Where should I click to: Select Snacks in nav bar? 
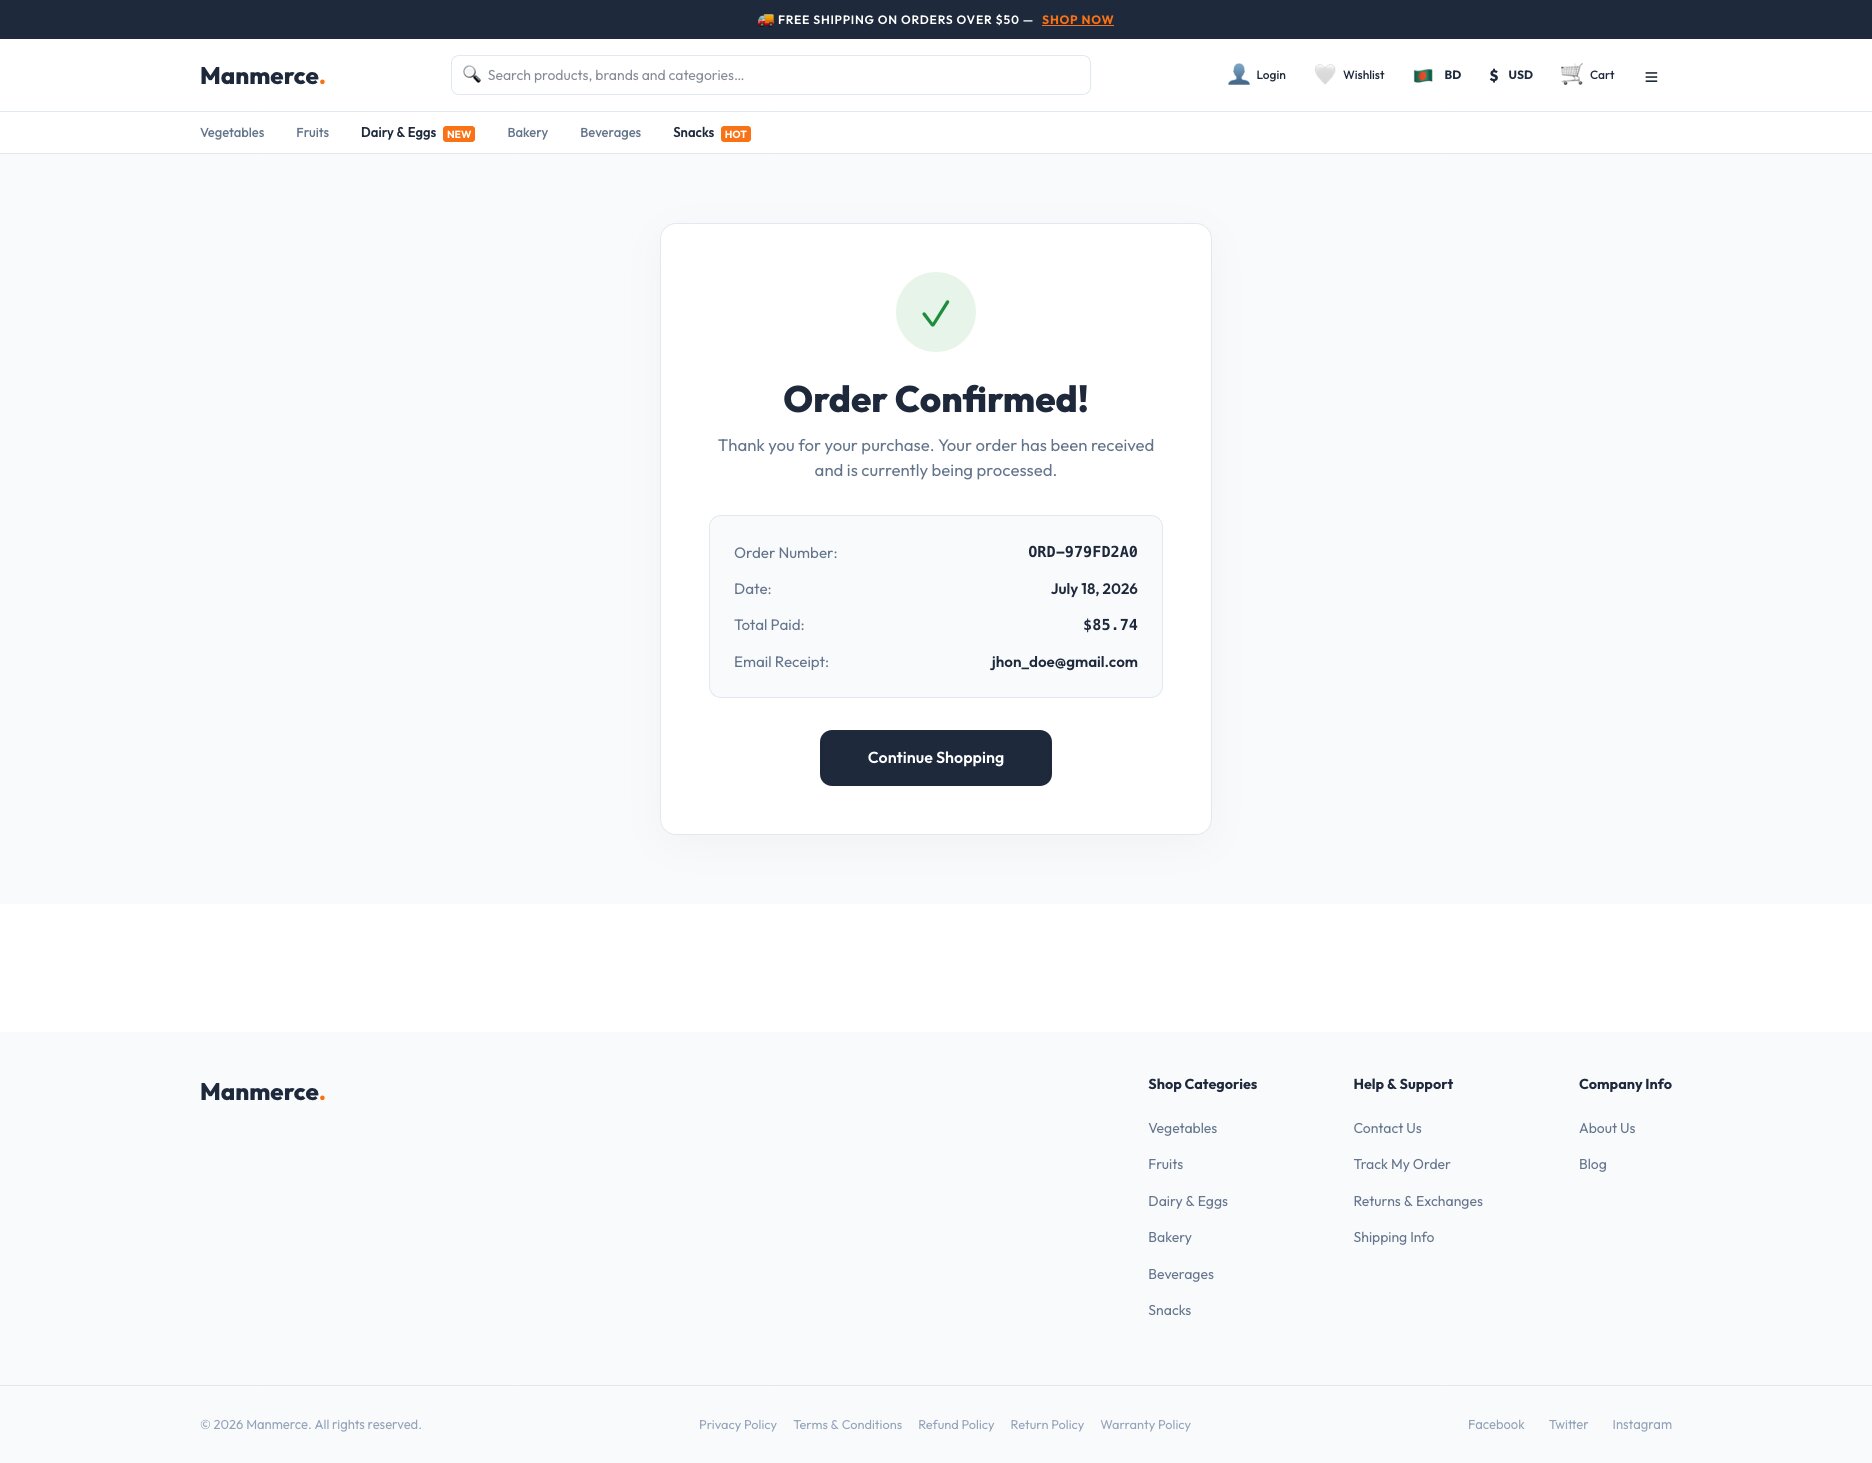point(693,133)
